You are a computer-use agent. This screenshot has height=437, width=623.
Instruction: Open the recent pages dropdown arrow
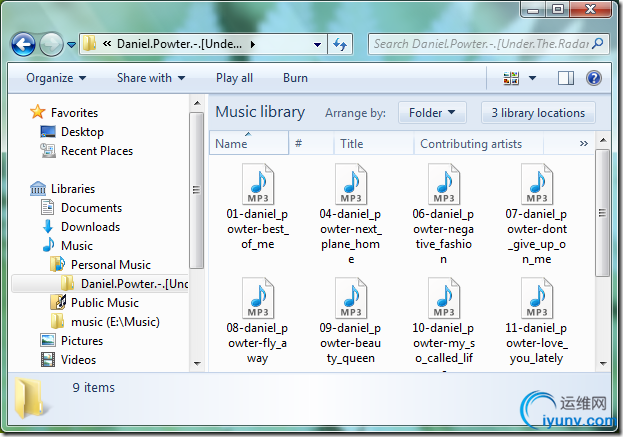coord(72,45)
